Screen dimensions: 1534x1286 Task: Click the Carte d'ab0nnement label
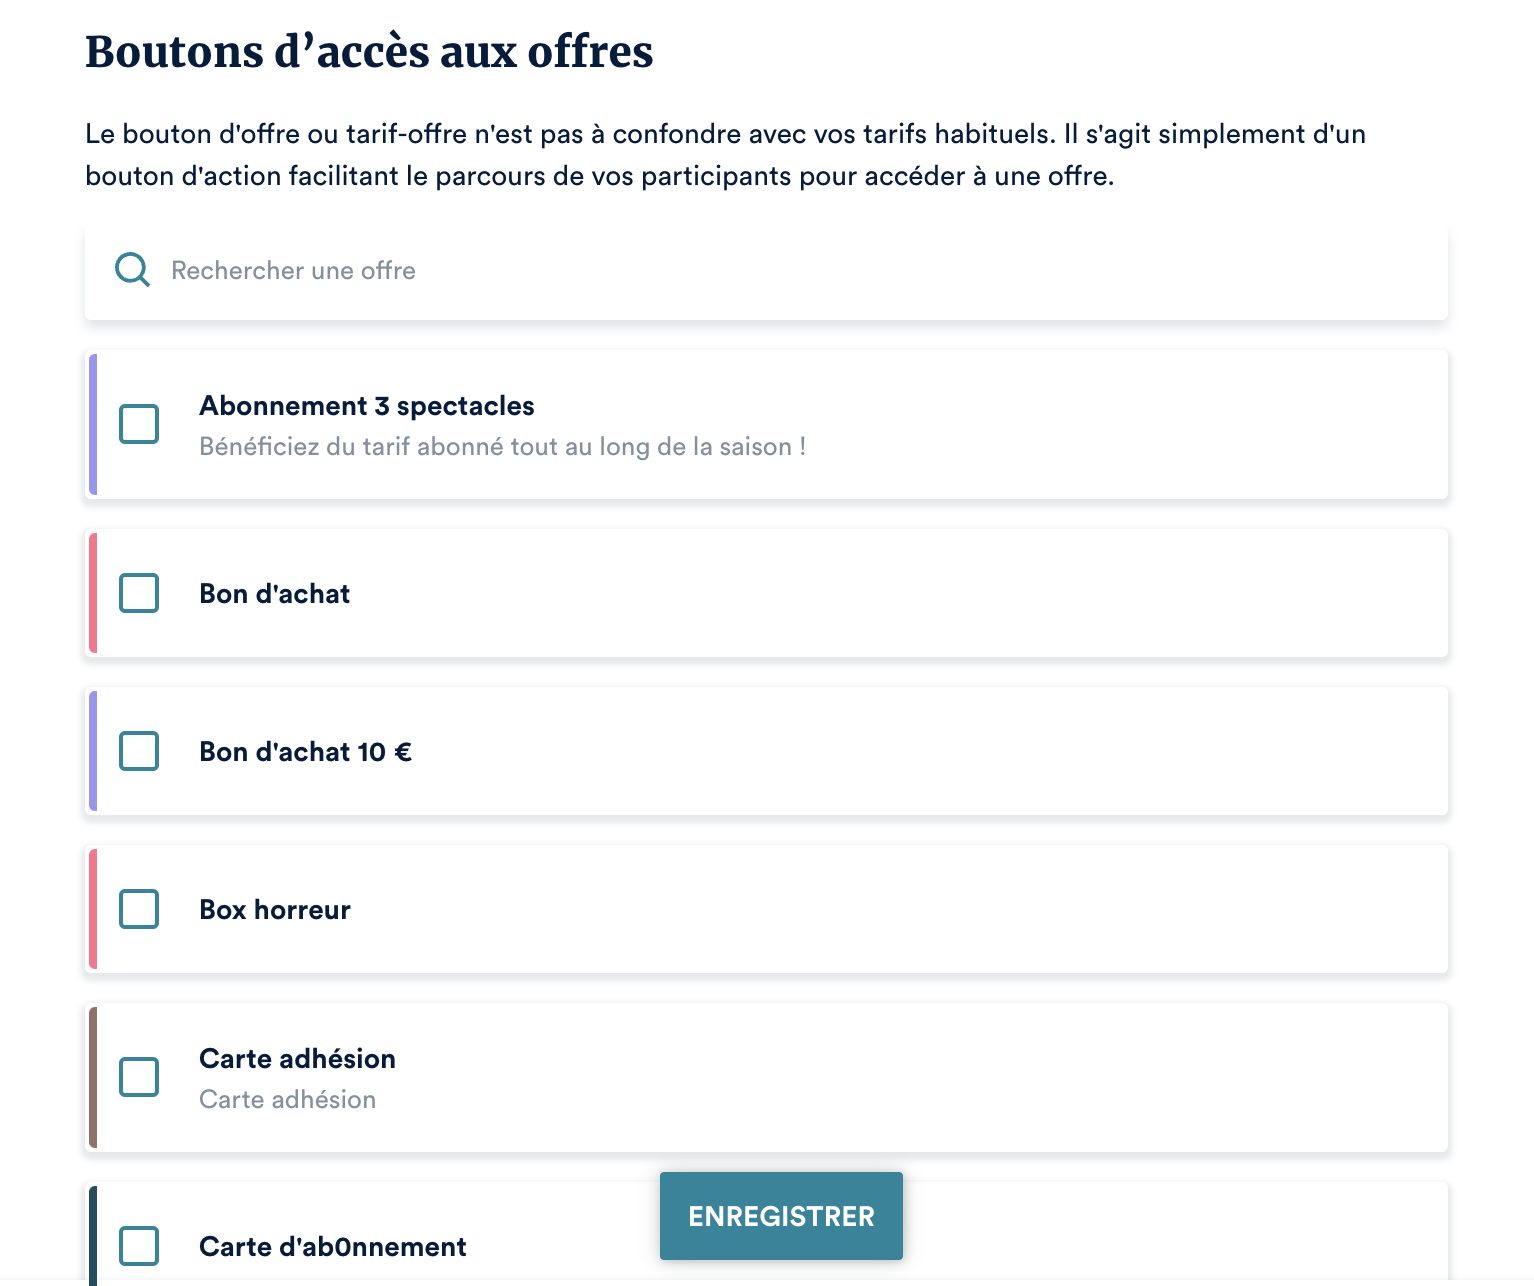tap(332, 1247)
